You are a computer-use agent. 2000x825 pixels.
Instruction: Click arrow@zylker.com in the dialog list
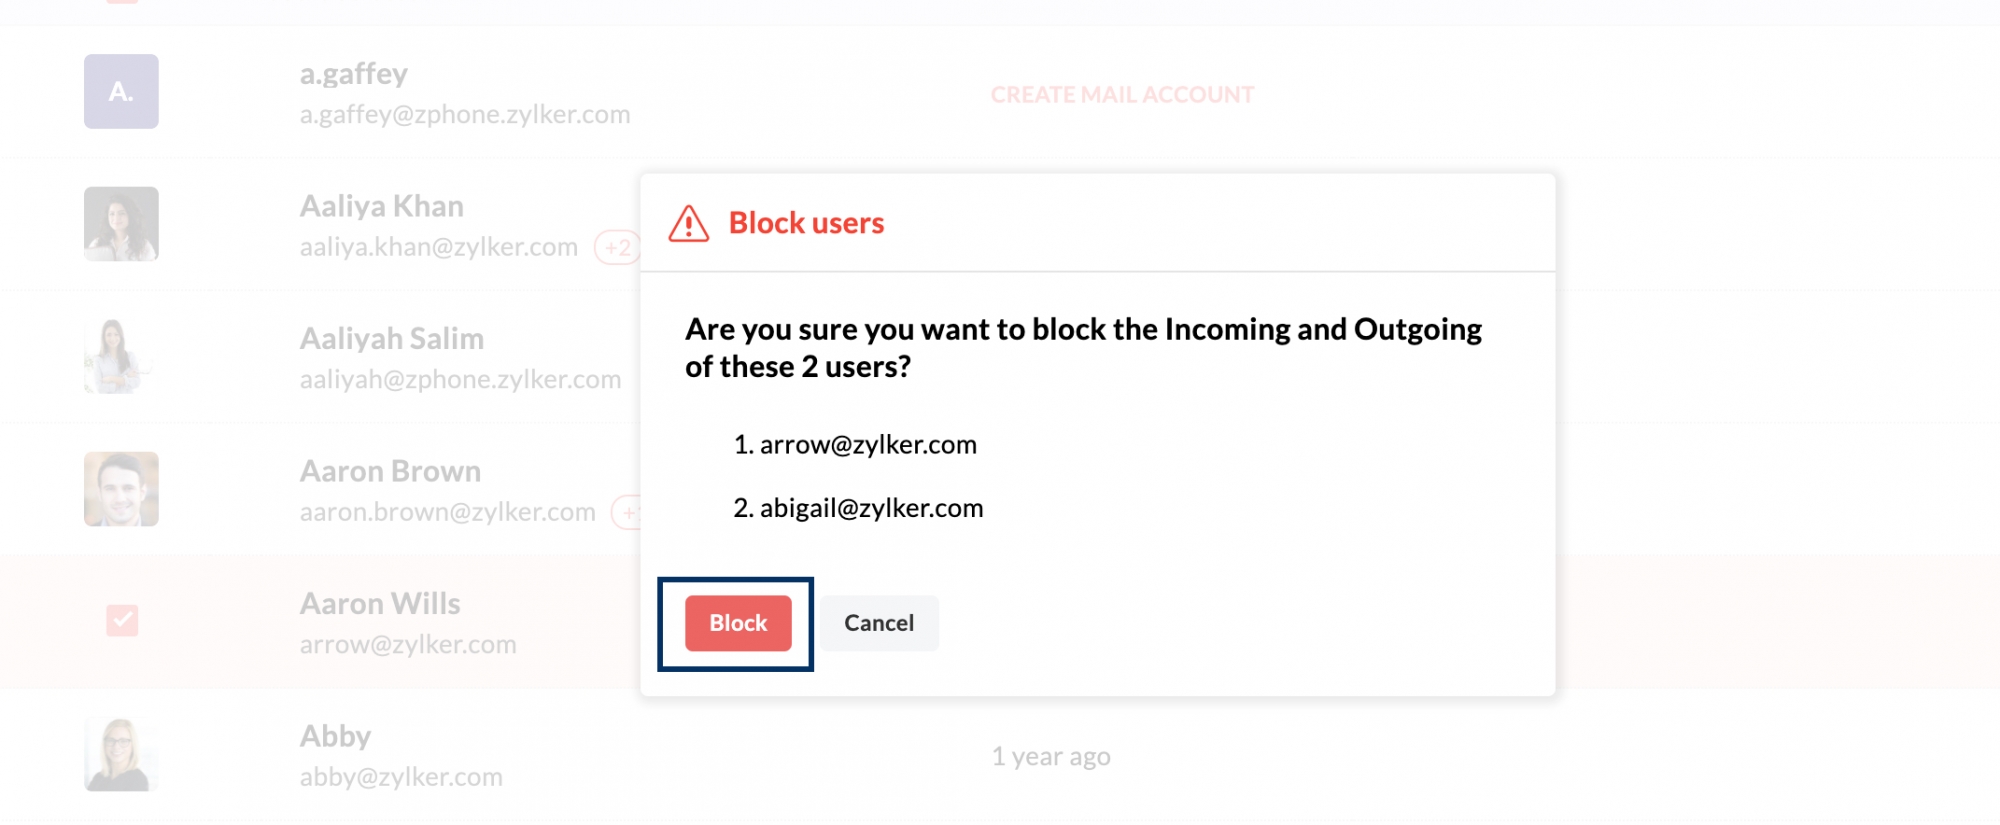(868, 445)
